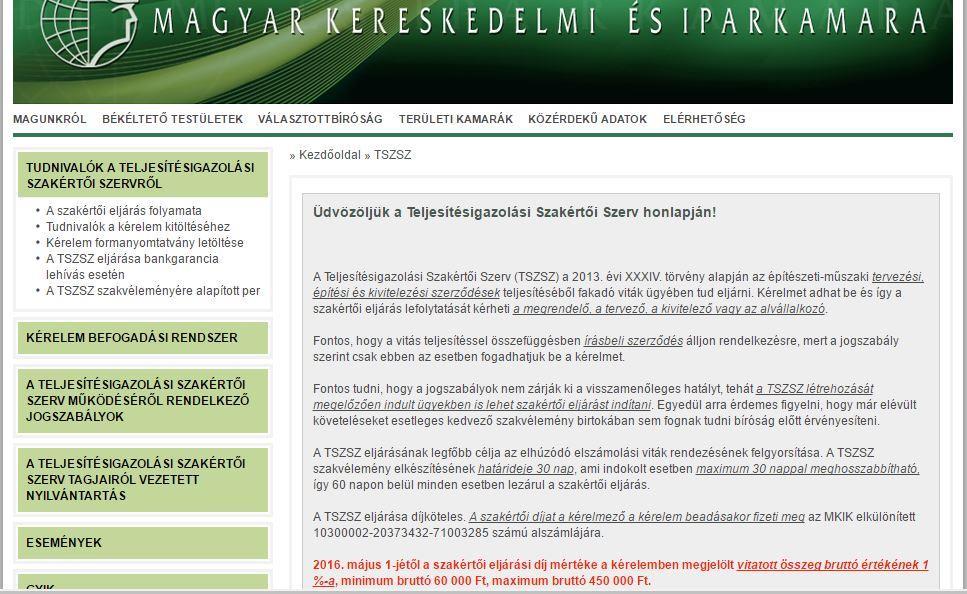
Task: Click the 'Üdvözöljük a Teljesítésigazolási Szakértői Szerv honlapján!' heading
Action: point(514,212)
